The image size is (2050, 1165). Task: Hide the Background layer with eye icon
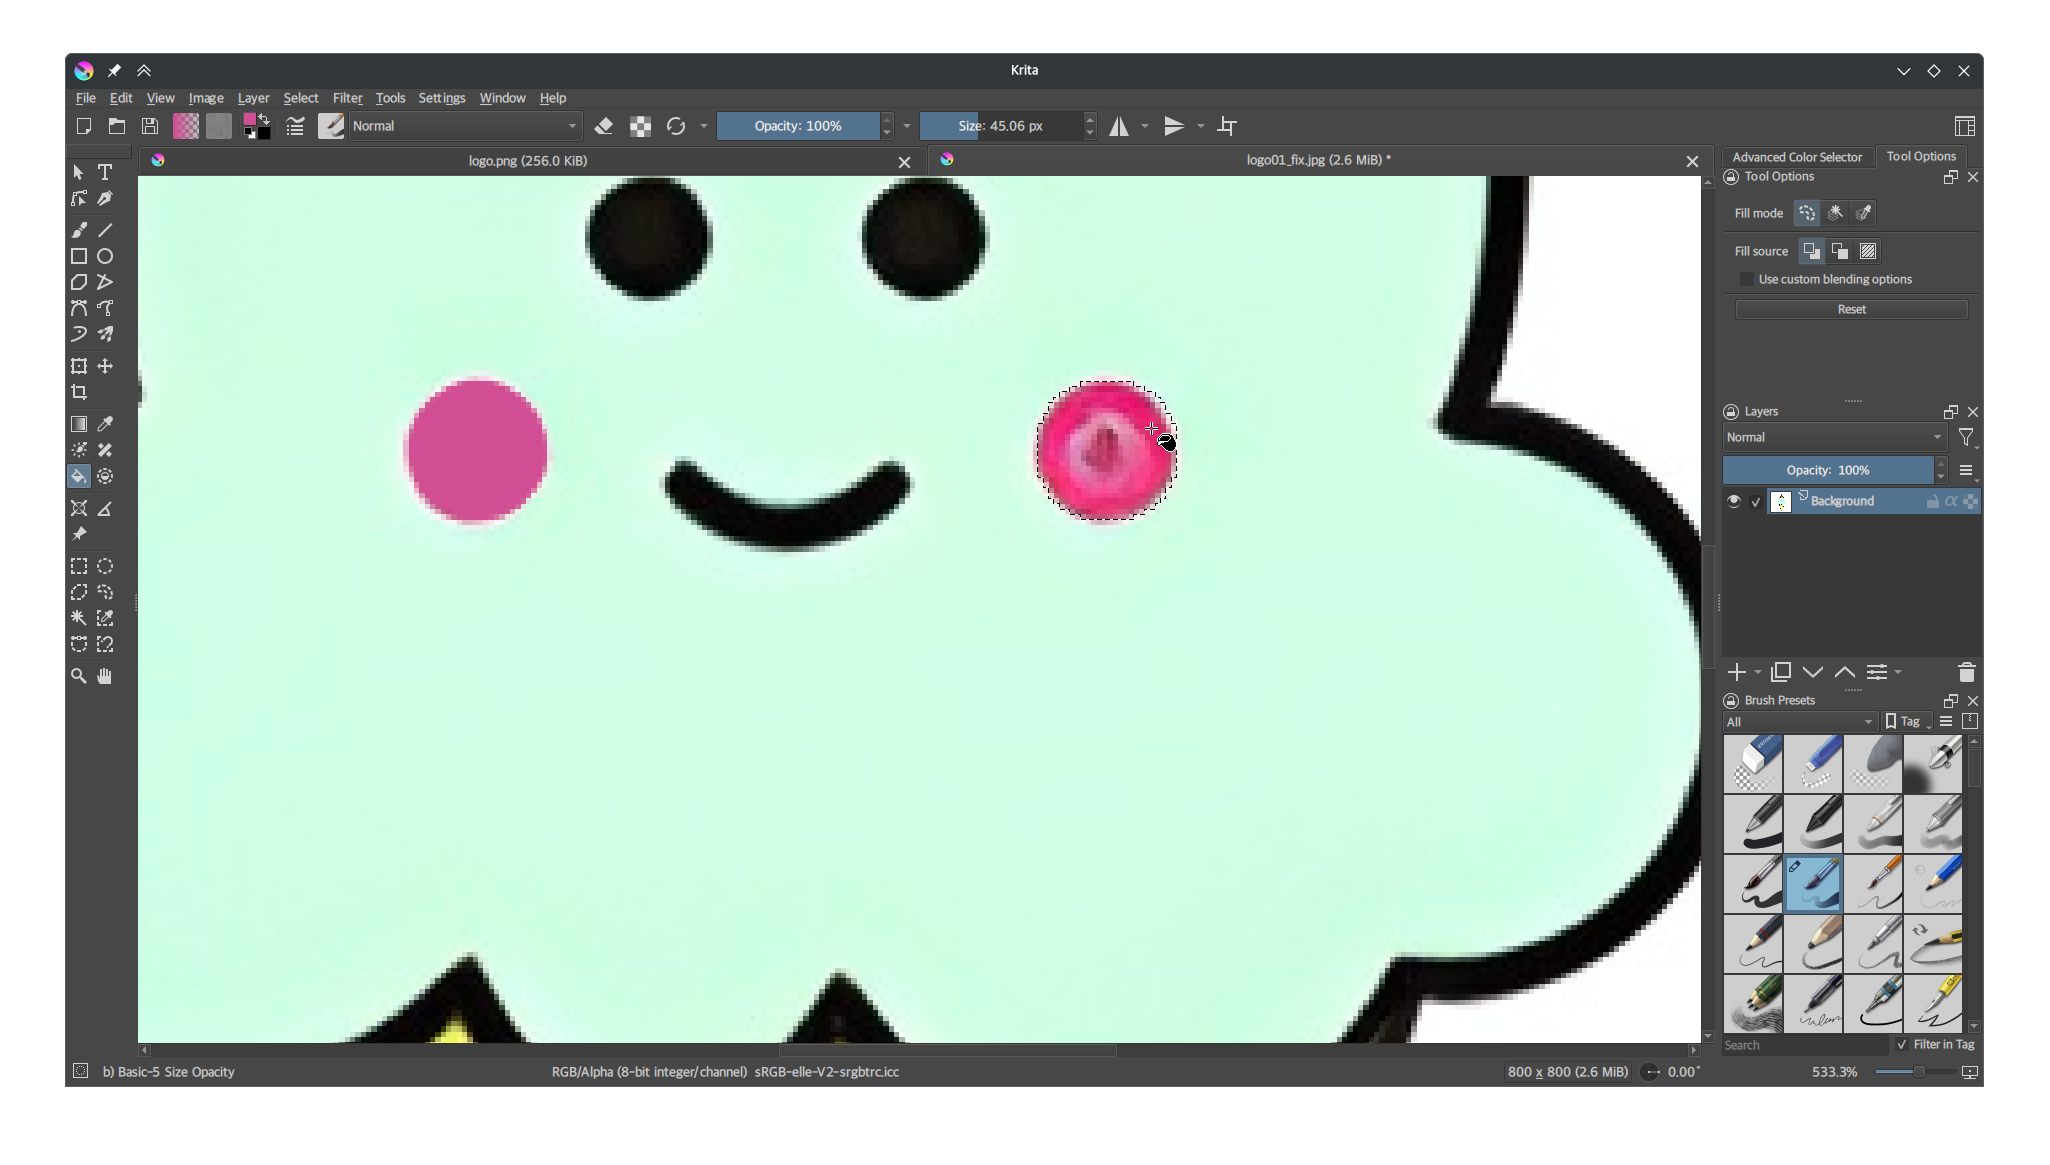point(1734,501)
